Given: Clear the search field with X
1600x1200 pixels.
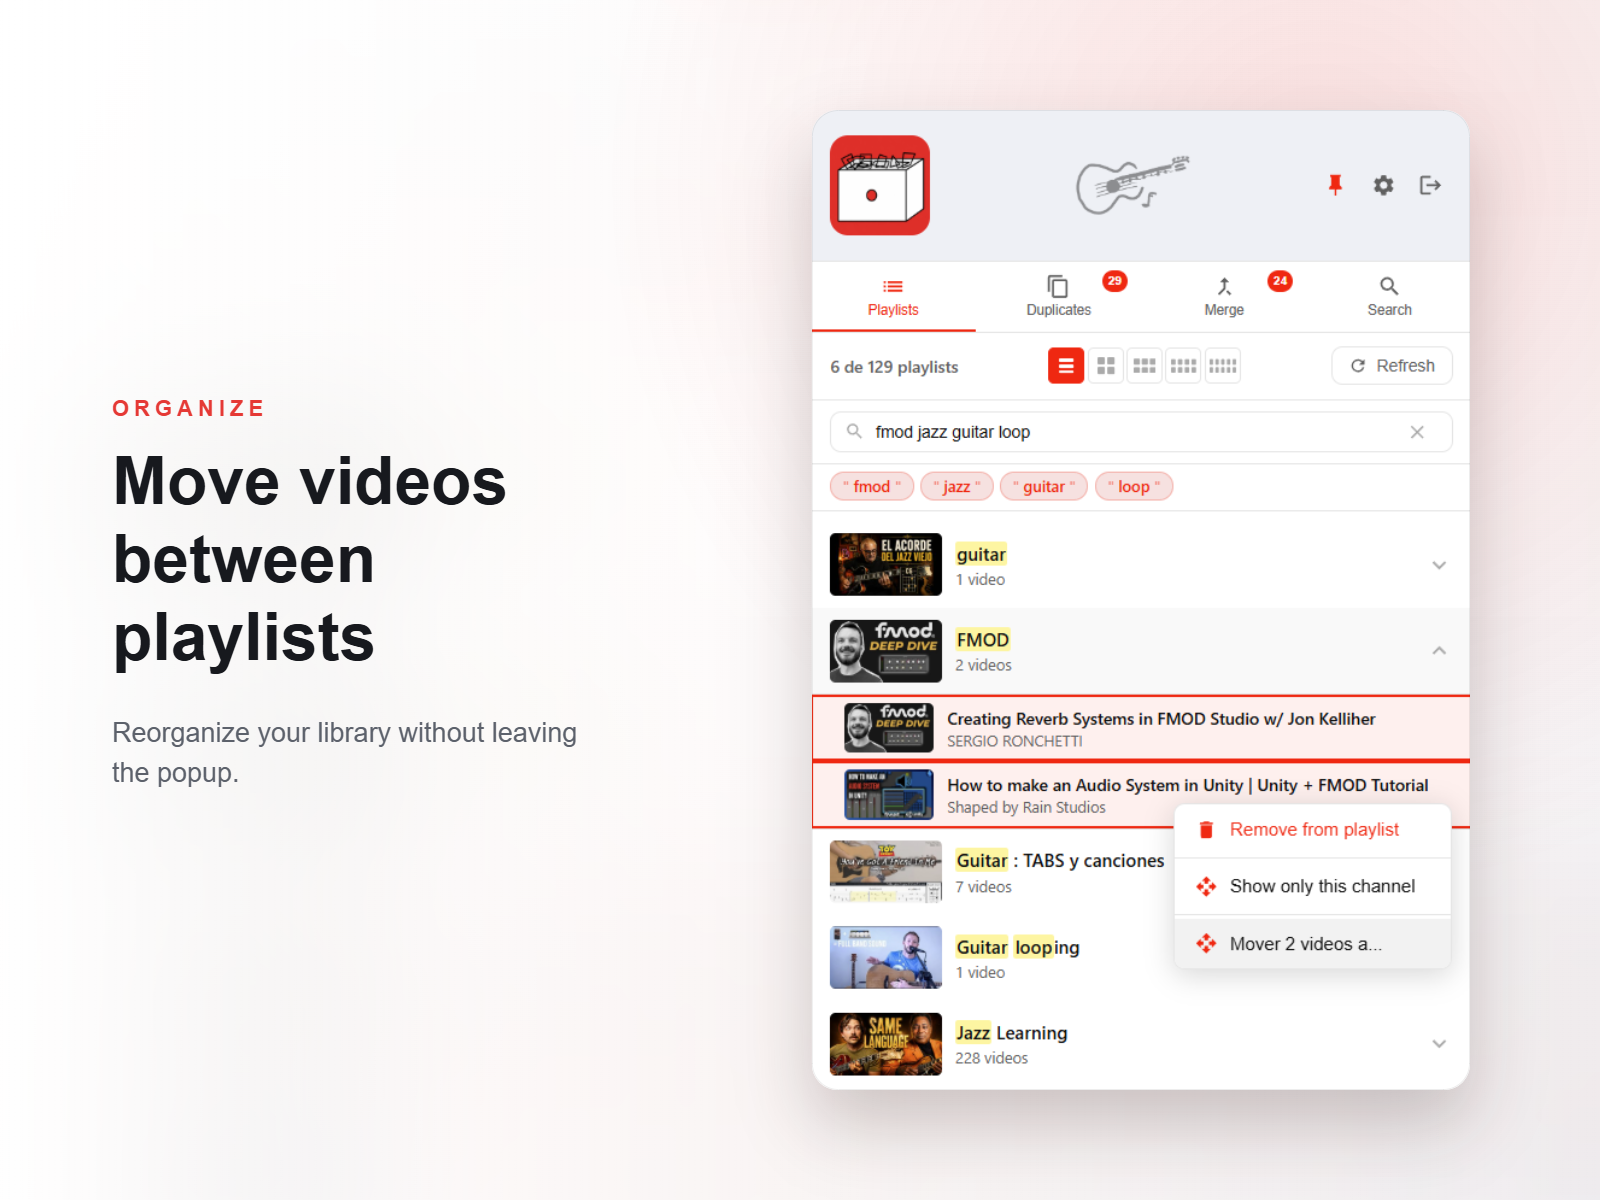Looking at the screenshot, I should click(1417, 432).
